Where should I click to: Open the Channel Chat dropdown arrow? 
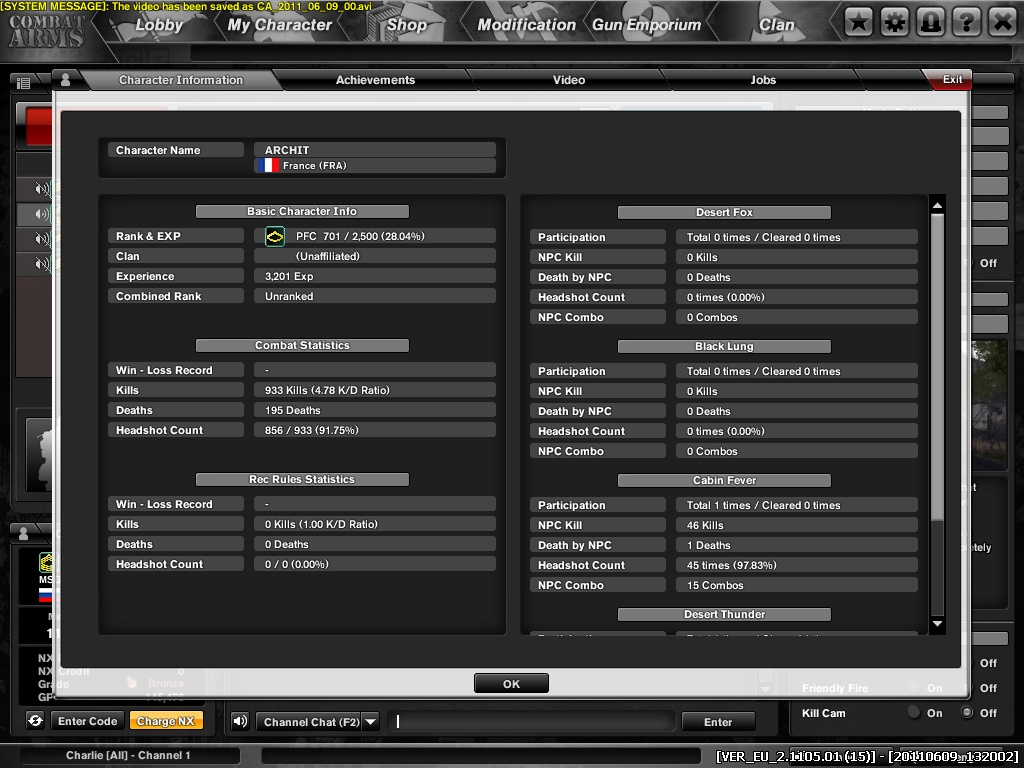tap(370, 722)
